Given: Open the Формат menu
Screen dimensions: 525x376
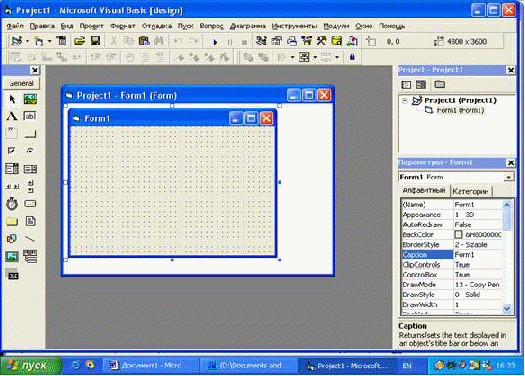Looking at the screenshot, I should pos(123,26).
